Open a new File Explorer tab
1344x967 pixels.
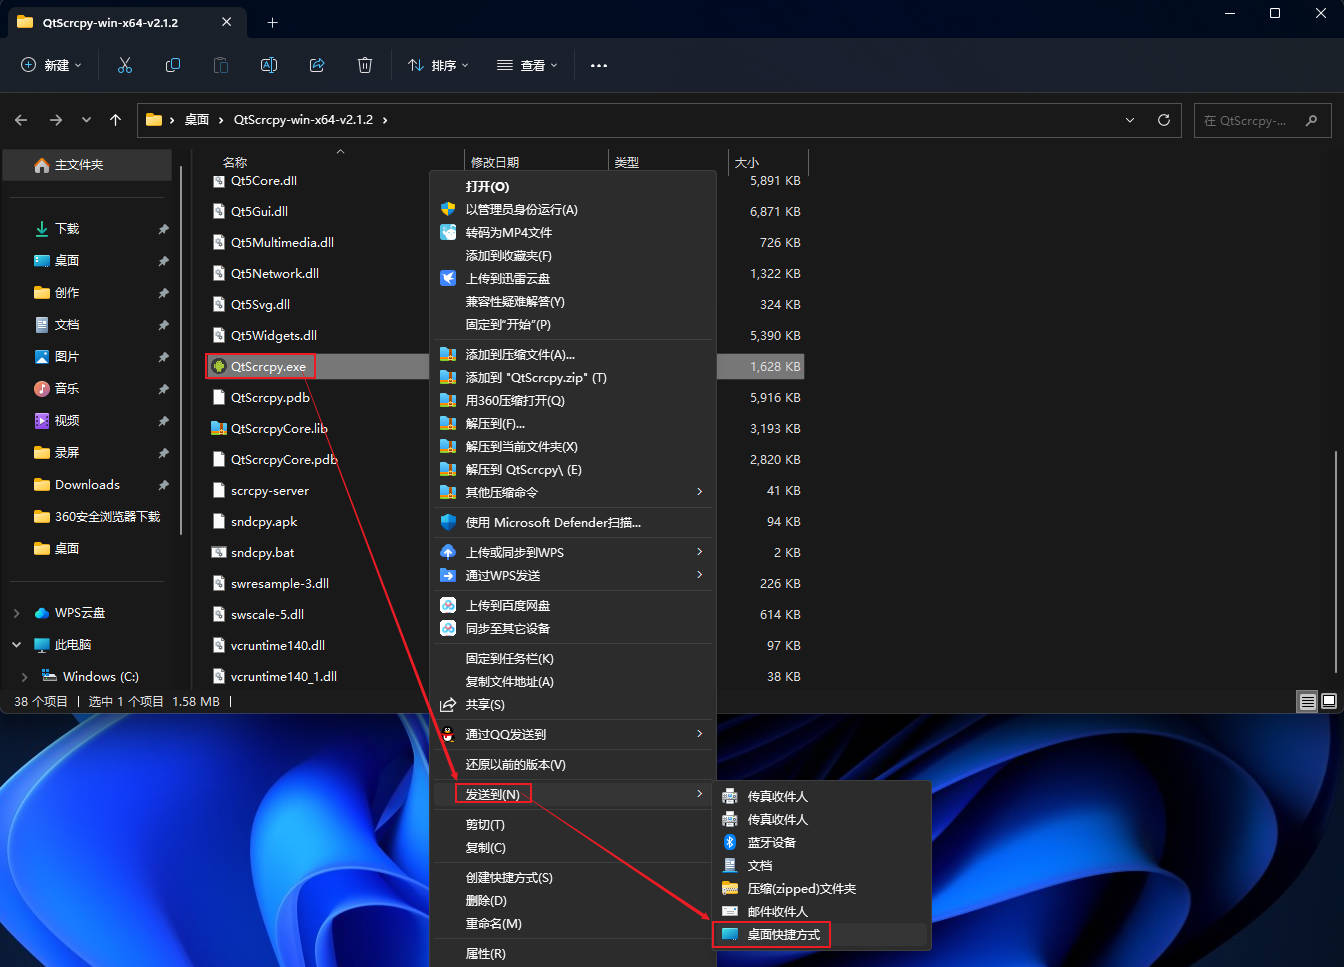272,22
